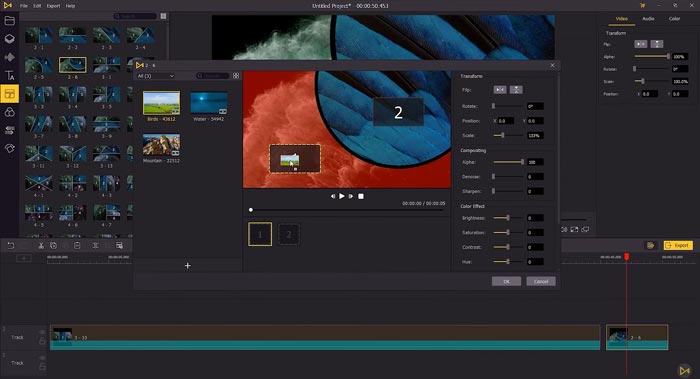
Task: Open the All (3) media filter dropdown
Action: [155, 76]
